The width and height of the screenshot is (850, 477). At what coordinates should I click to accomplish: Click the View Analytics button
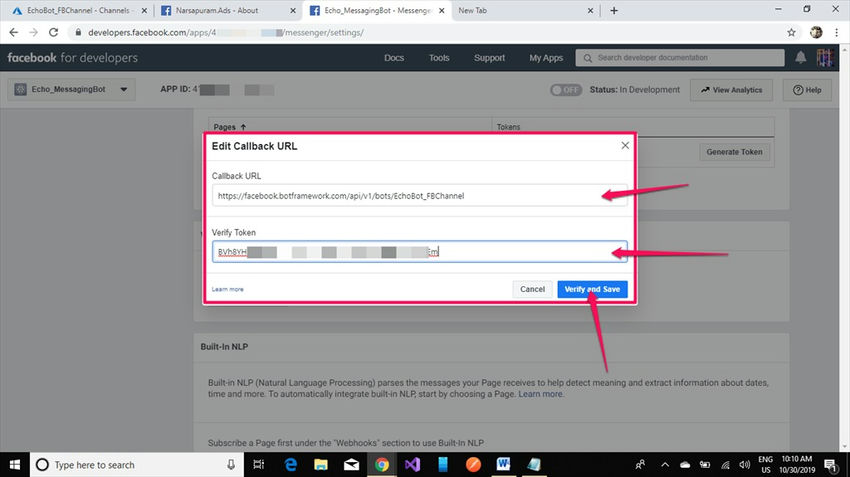click(x=731, y=90)
